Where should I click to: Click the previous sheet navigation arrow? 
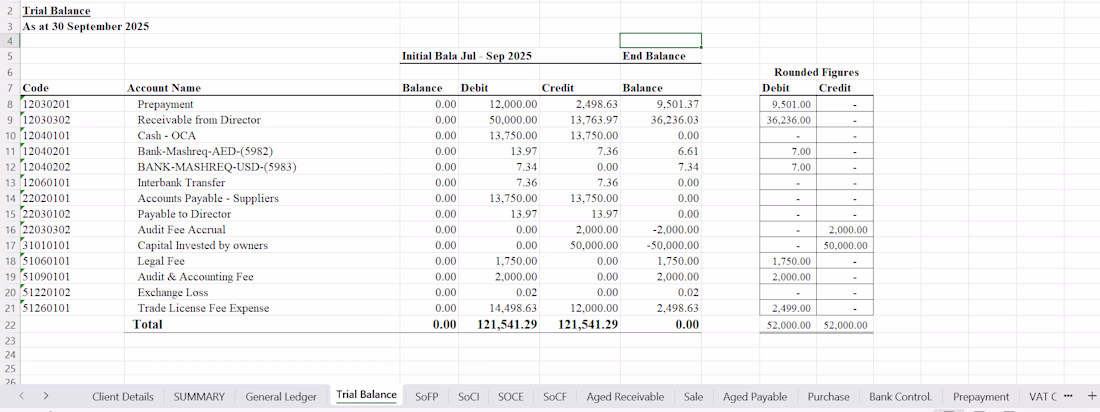(x=22, y=396)
